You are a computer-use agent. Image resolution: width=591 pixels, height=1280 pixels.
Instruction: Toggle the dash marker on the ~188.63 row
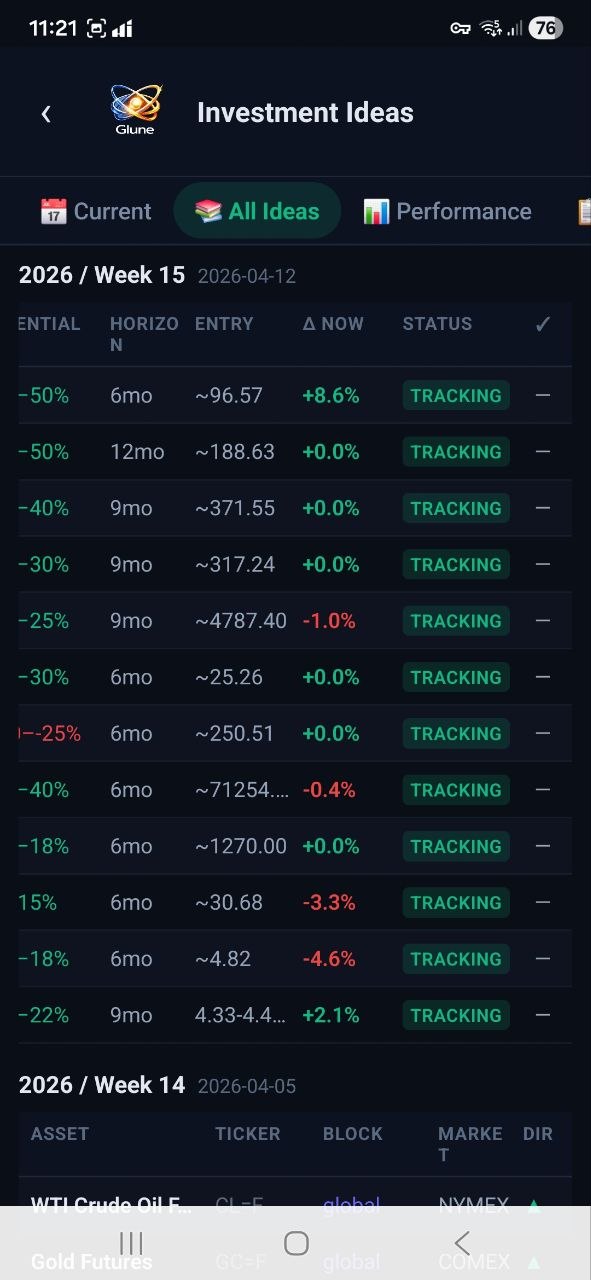coord(542,451)
